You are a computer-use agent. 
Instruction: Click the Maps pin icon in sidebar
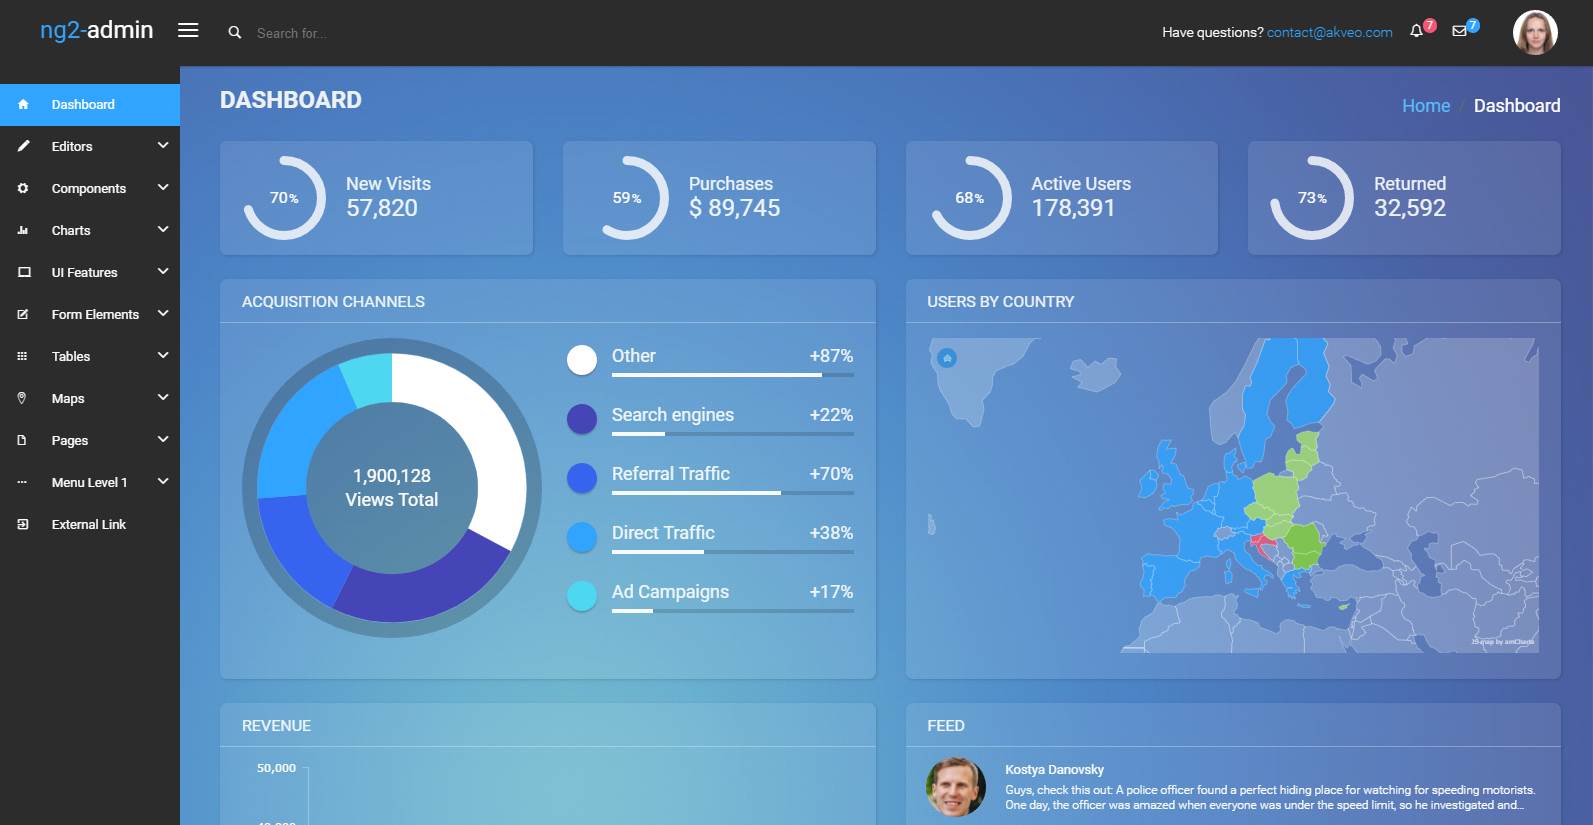click(22, 398)
